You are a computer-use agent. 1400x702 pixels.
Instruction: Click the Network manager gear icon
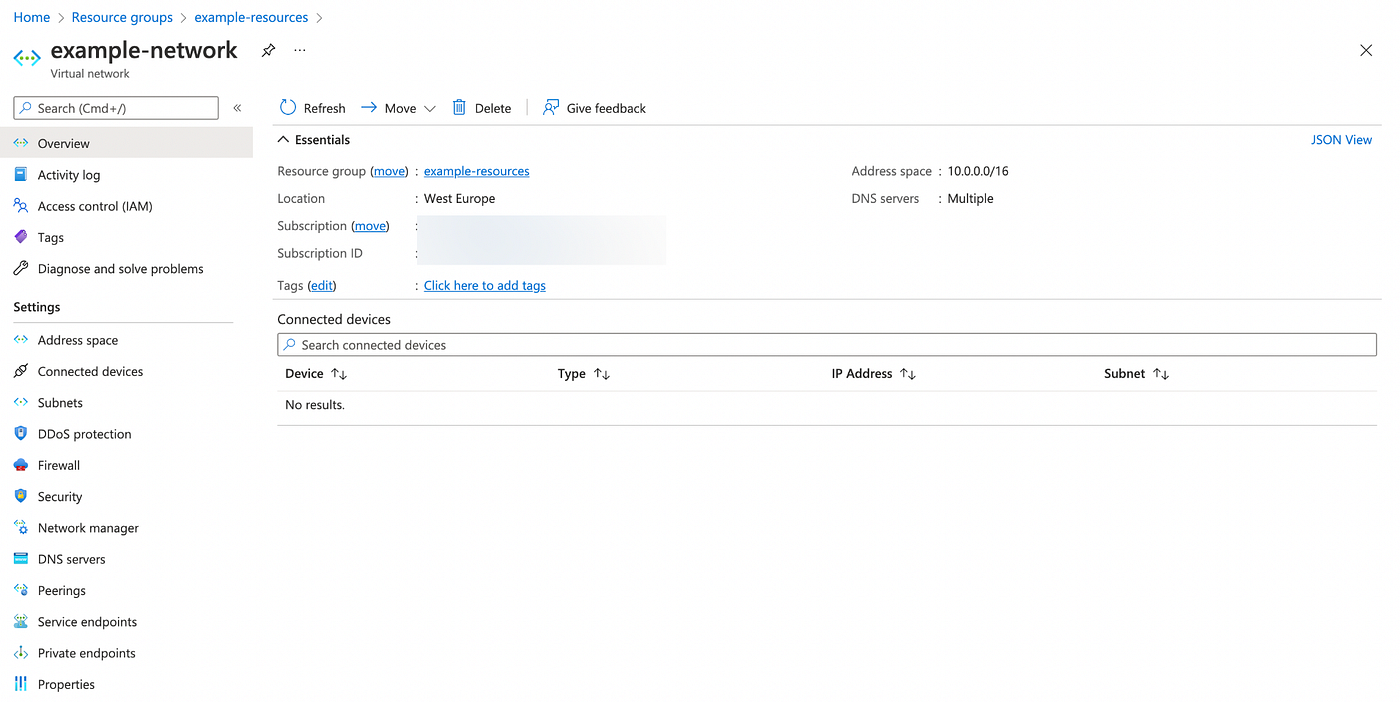(21, 527)
